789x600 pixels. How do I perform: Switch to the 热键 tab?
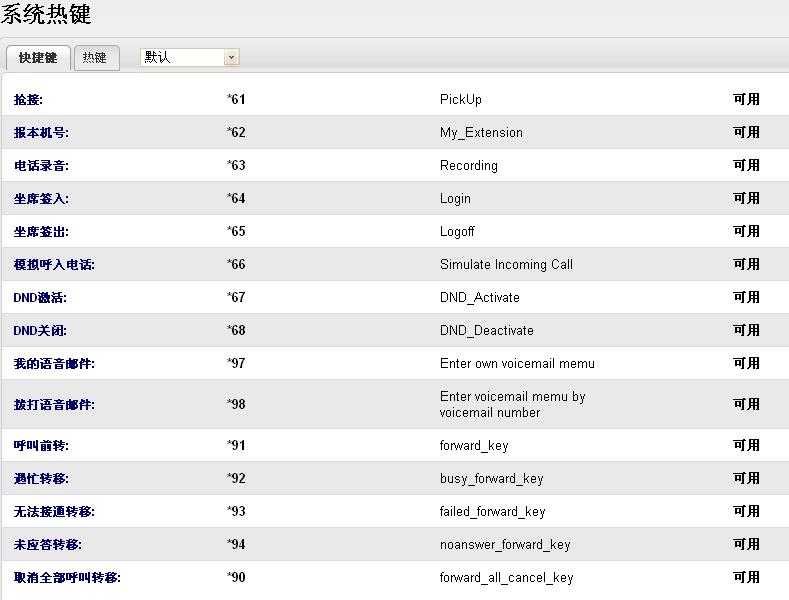[x=95, y=58]
